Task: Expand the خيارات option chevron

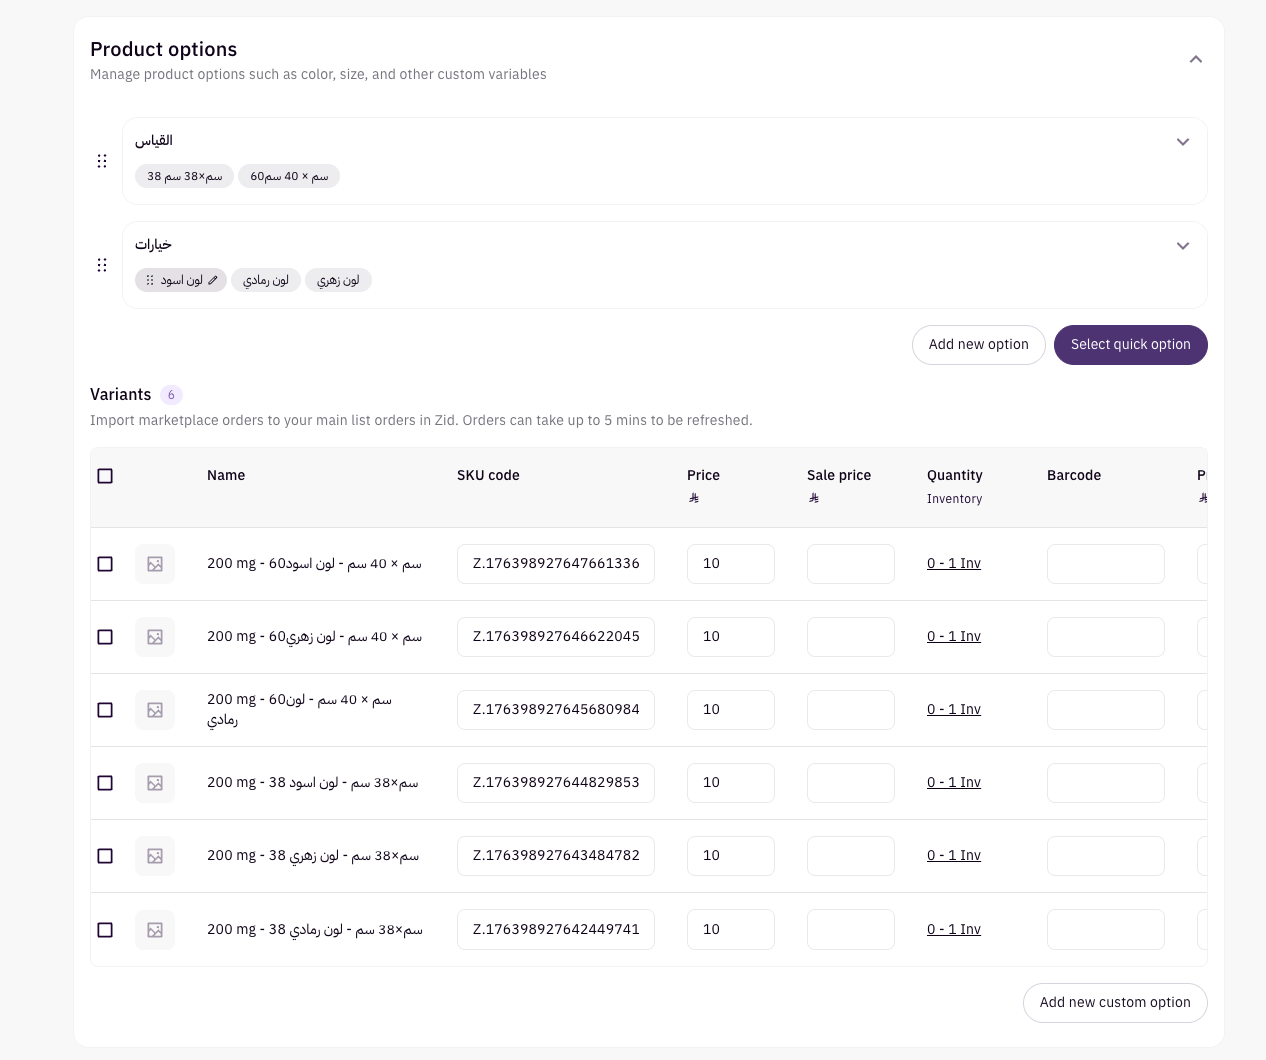Action: pyautogui.click(x=1183, y=246)
